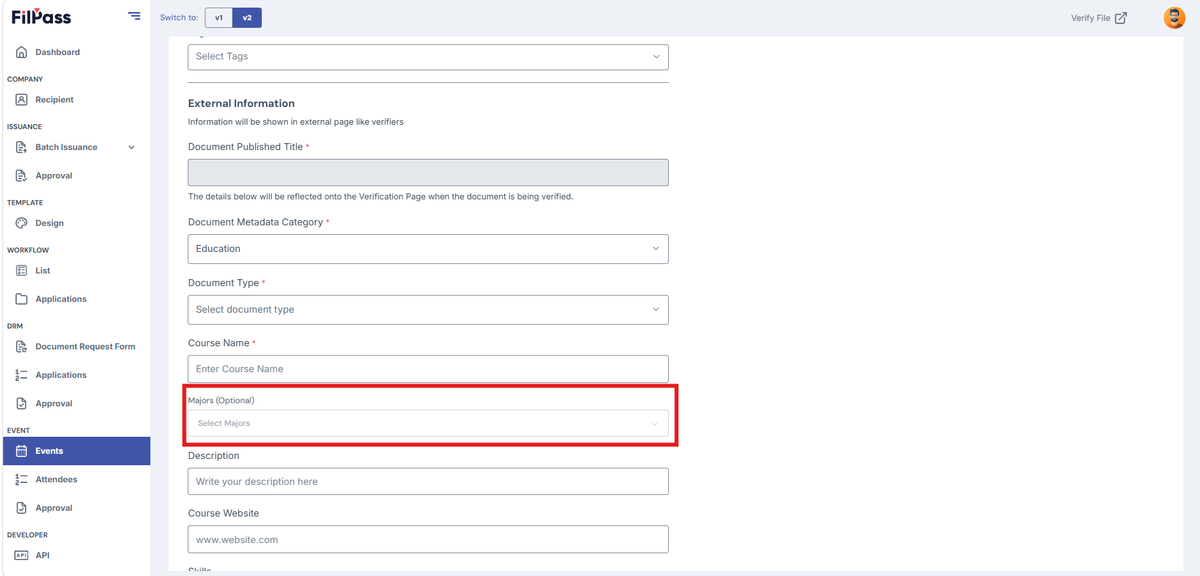Click the Events calendar icon

coord(22,451)
